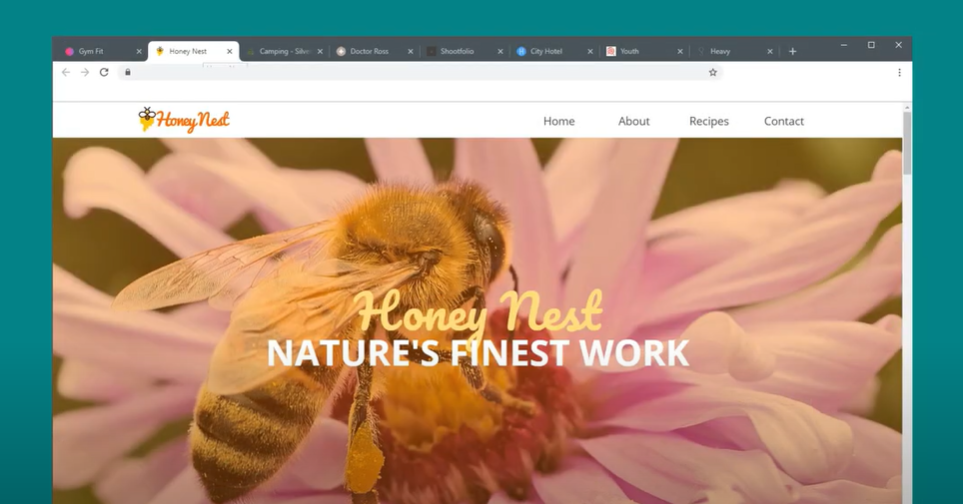Maximize the browser window
This screenshot has width=963, height=504.
871,45
